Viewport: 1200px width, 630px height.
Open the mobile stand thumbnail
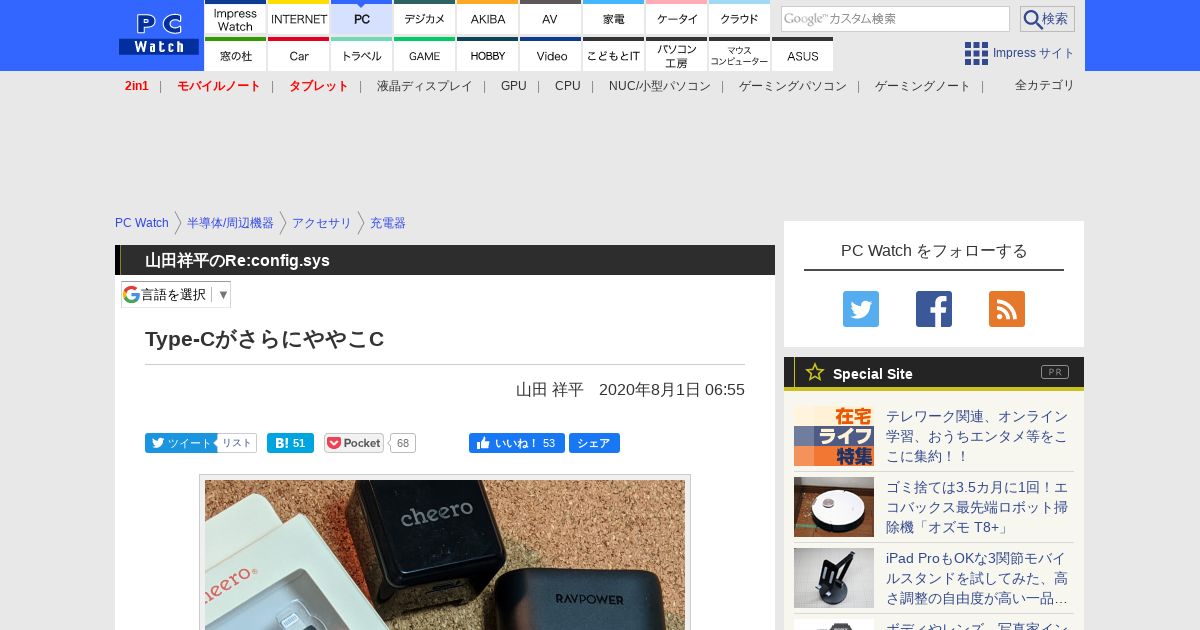[834, 578]
